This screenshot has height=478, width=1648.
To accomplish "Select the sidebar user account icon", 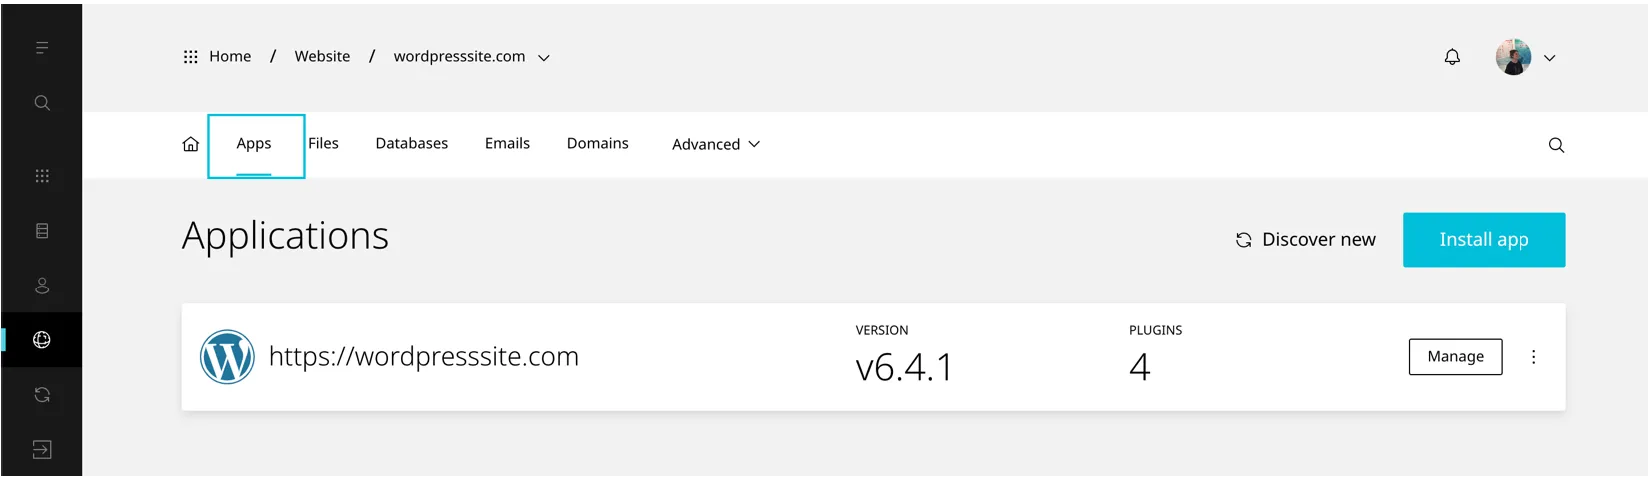I will (42, 286).
